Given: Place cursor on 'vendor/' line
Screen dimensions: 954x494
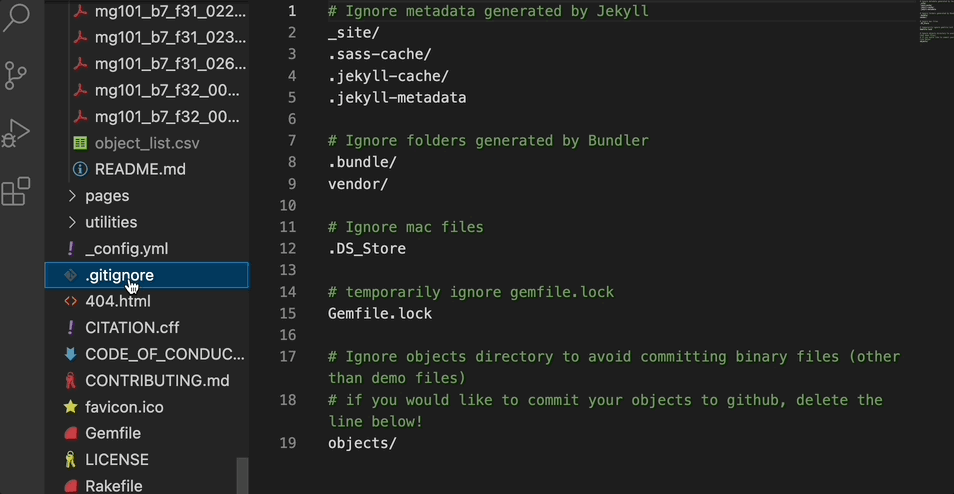Looking at the screenshot, I should click(358, 184).
